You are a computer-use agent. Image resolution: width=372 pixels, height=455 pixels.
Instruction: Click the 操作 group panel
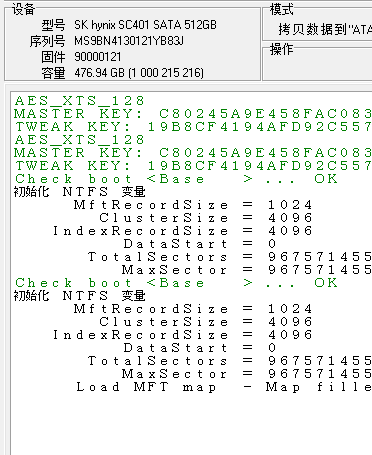pyautogui.click(x=317, y=62)
